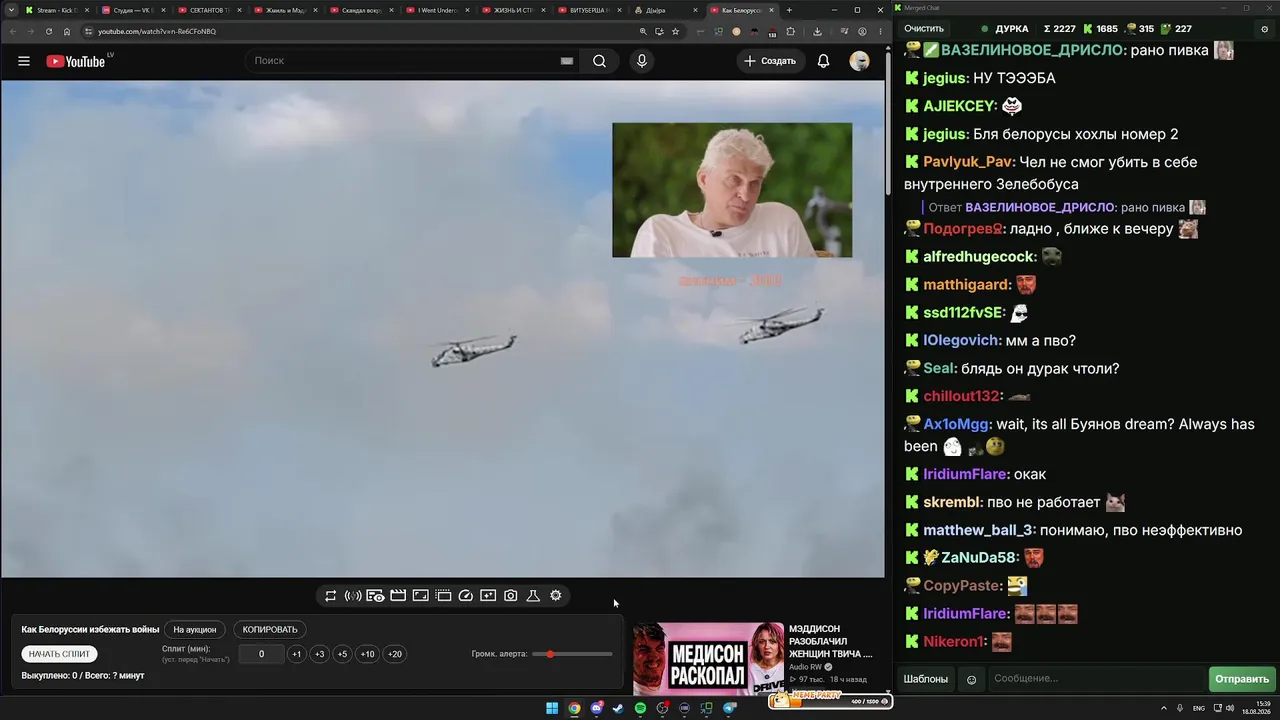Click the Очистить button in Merged Chat
The width and height of the screenshot is (1280, 720).
[x=924, y=29]
